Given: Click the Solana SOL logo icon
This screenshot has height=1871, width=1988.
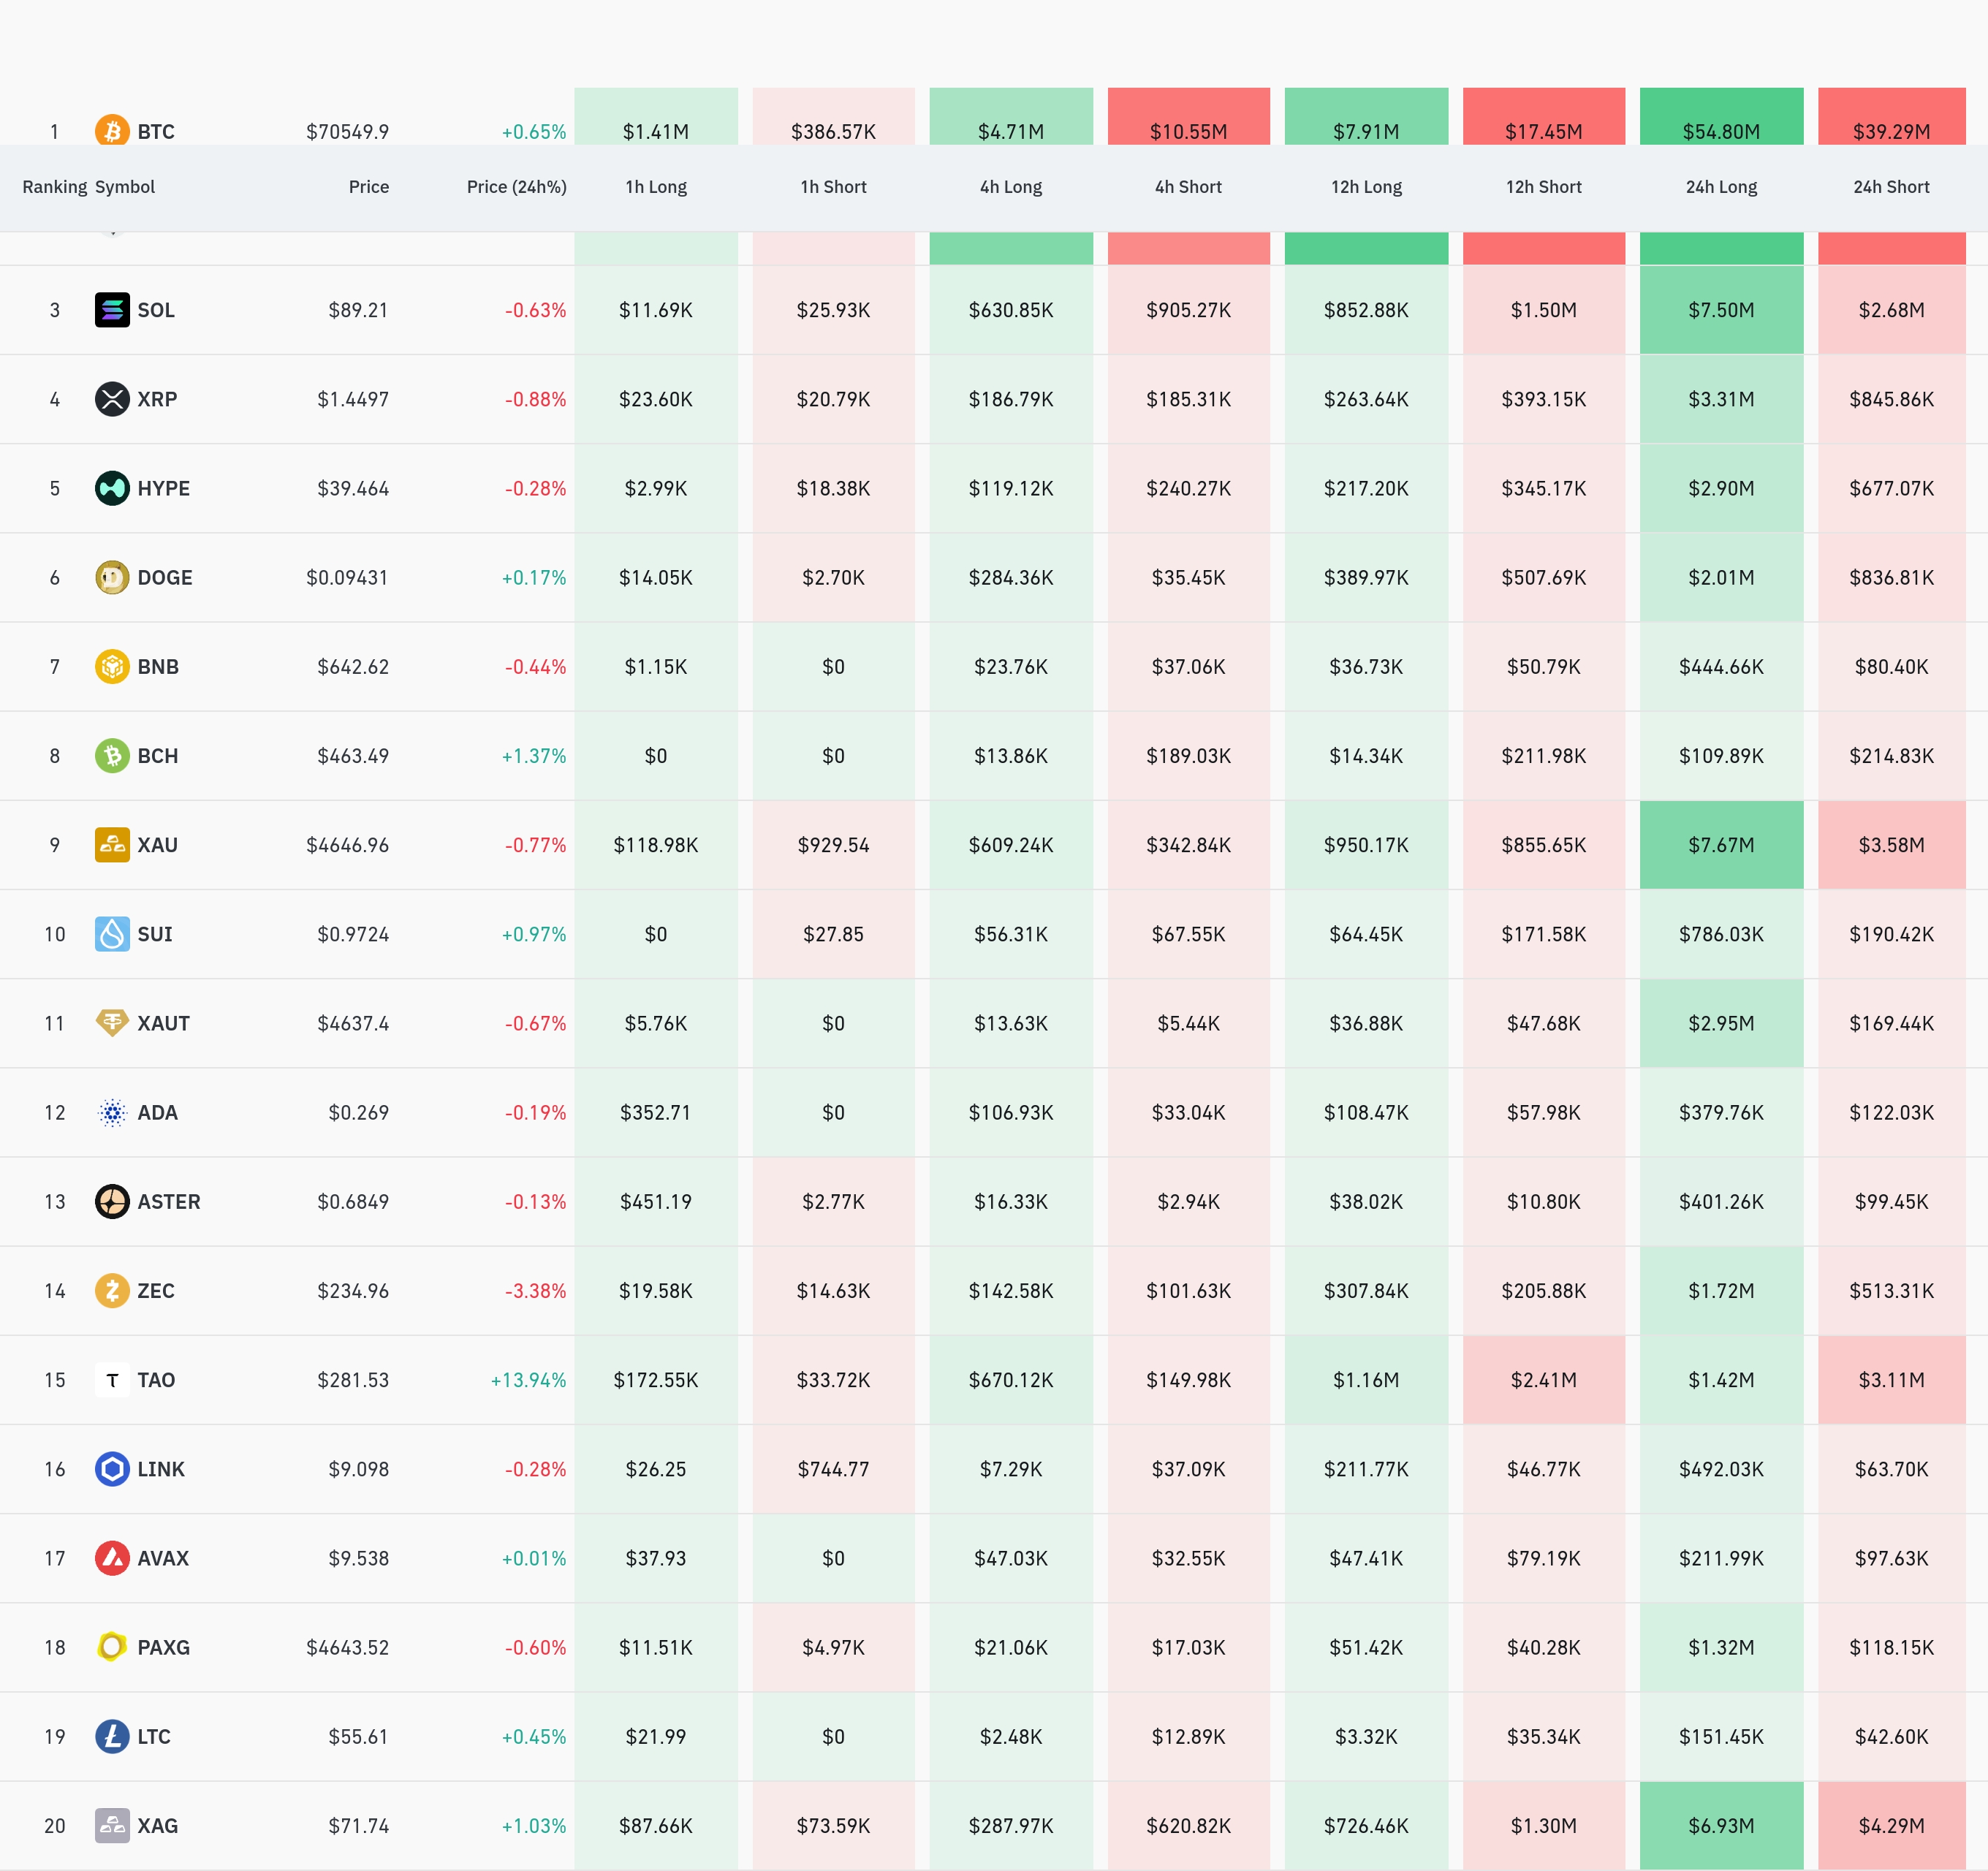Looking at the screenshot, I should 112,310.
